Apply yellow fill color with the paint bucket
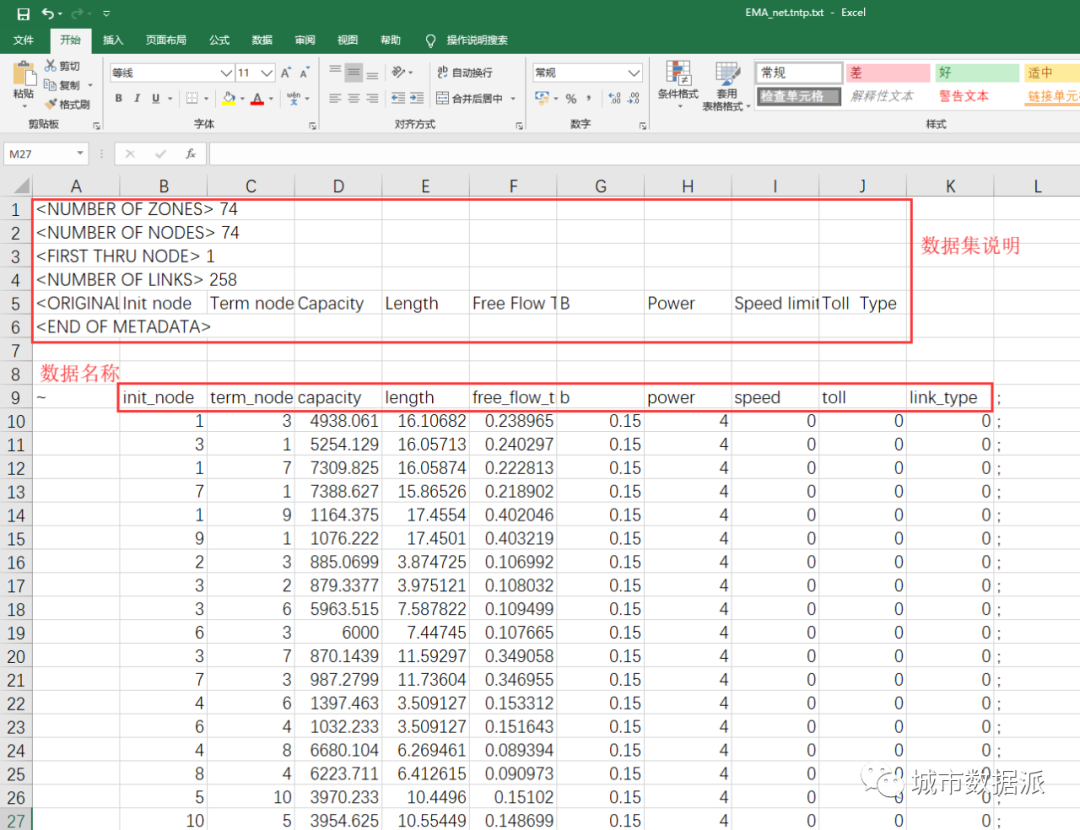Viewport: 1080px width, 830px height. pyautogui.click(x=229, y=98)
